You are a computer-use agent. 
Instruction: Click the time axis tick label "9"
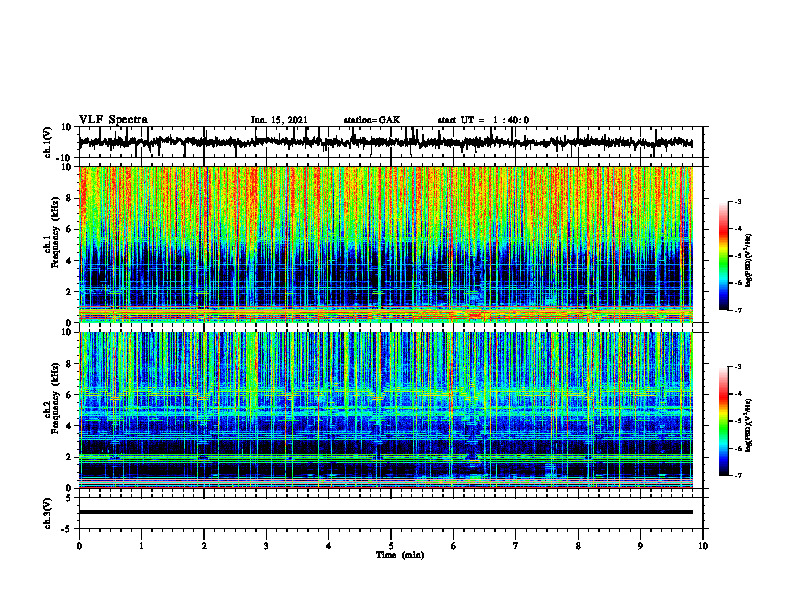click(x=640, y=546)
